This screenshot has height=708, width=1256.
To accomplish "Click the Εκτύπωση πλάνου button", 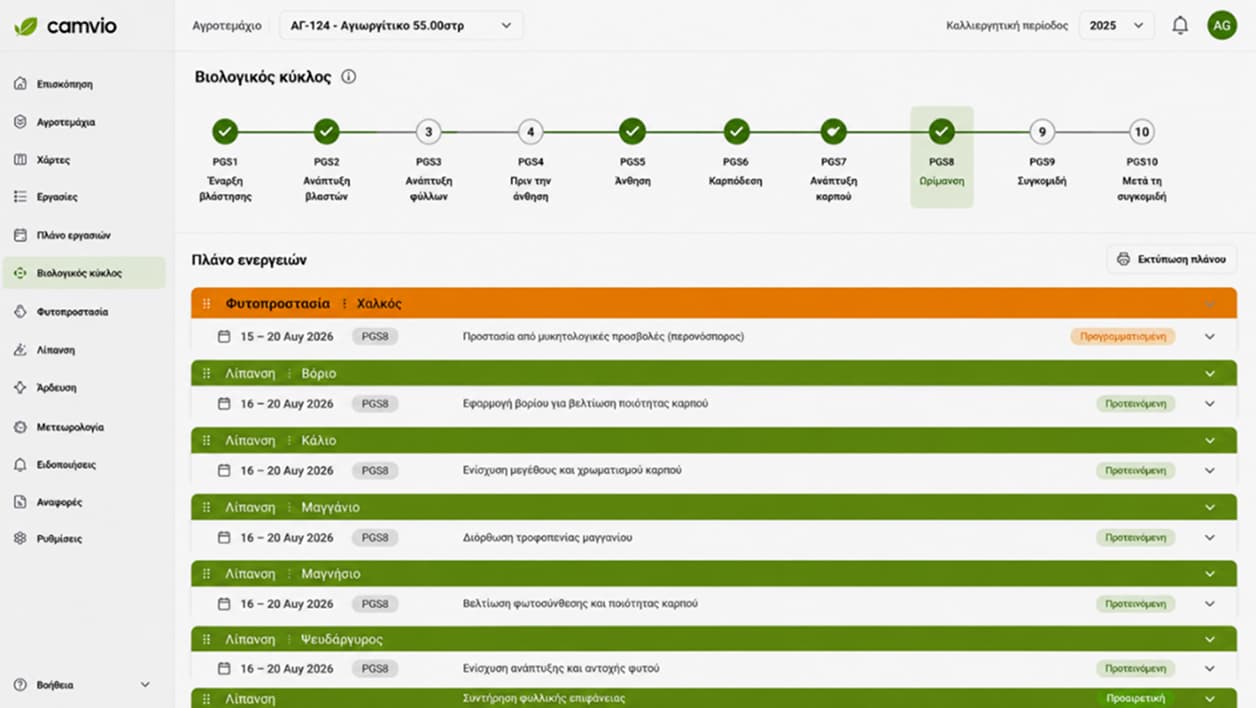I will (1171, 259).
